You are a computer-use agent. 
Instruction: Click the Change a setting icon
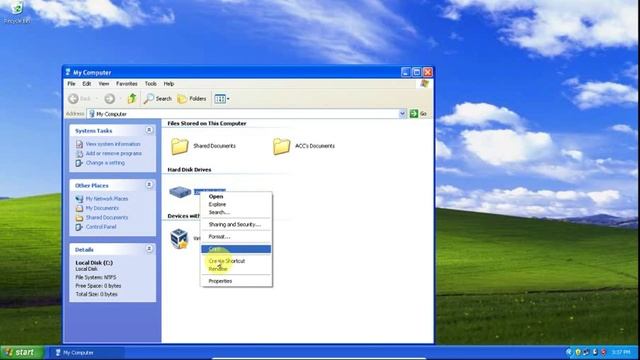79,163
